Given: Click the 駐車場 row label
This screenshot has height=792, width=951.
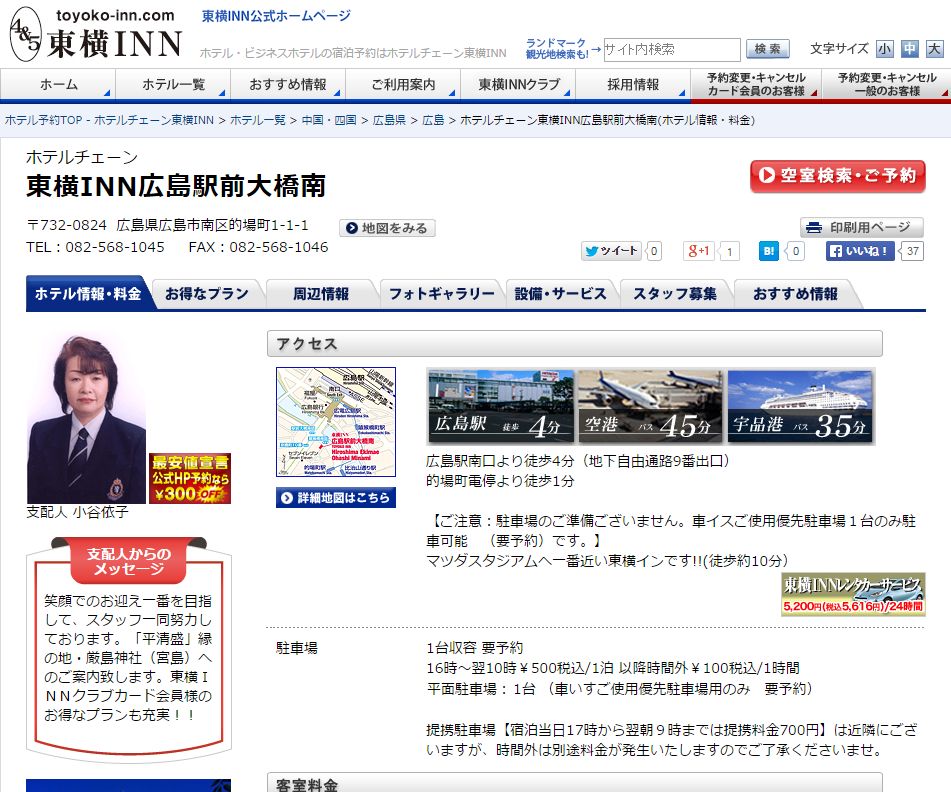Looking at the screenshot, I should 297,648.
